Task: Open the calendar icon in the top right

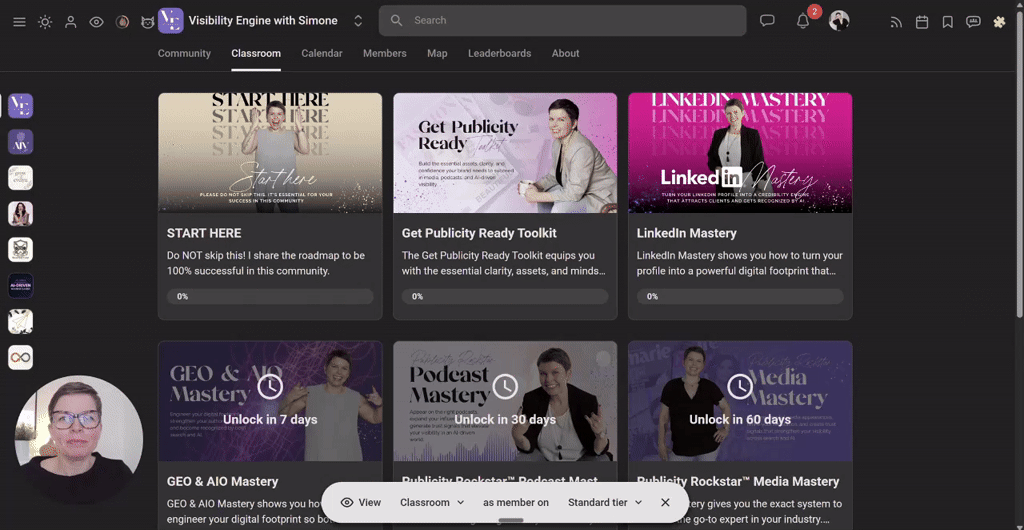Action: [922, 22]
